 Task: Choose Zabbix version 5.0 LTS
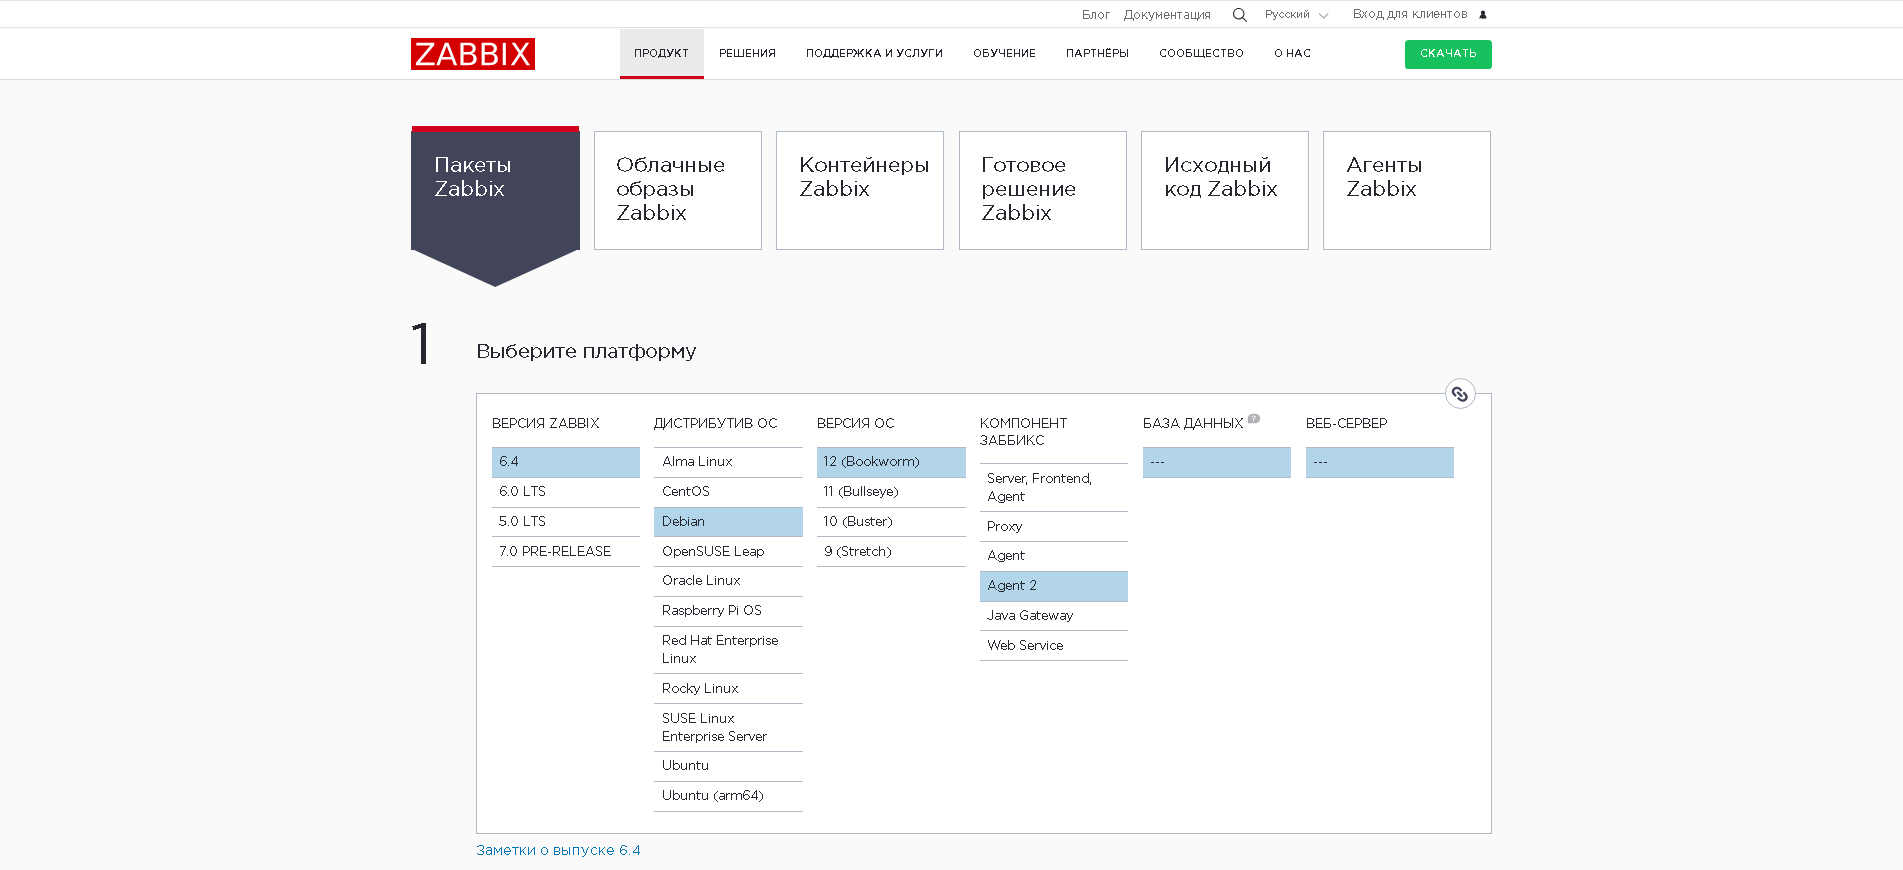[x=566, y=522]
